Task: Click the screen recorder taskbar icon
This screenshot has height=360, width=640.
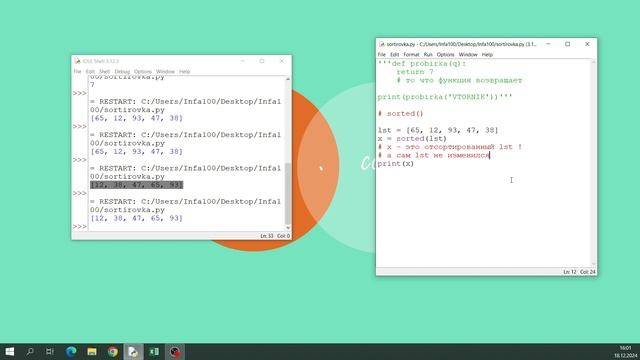Action: [x=175, y=351]
